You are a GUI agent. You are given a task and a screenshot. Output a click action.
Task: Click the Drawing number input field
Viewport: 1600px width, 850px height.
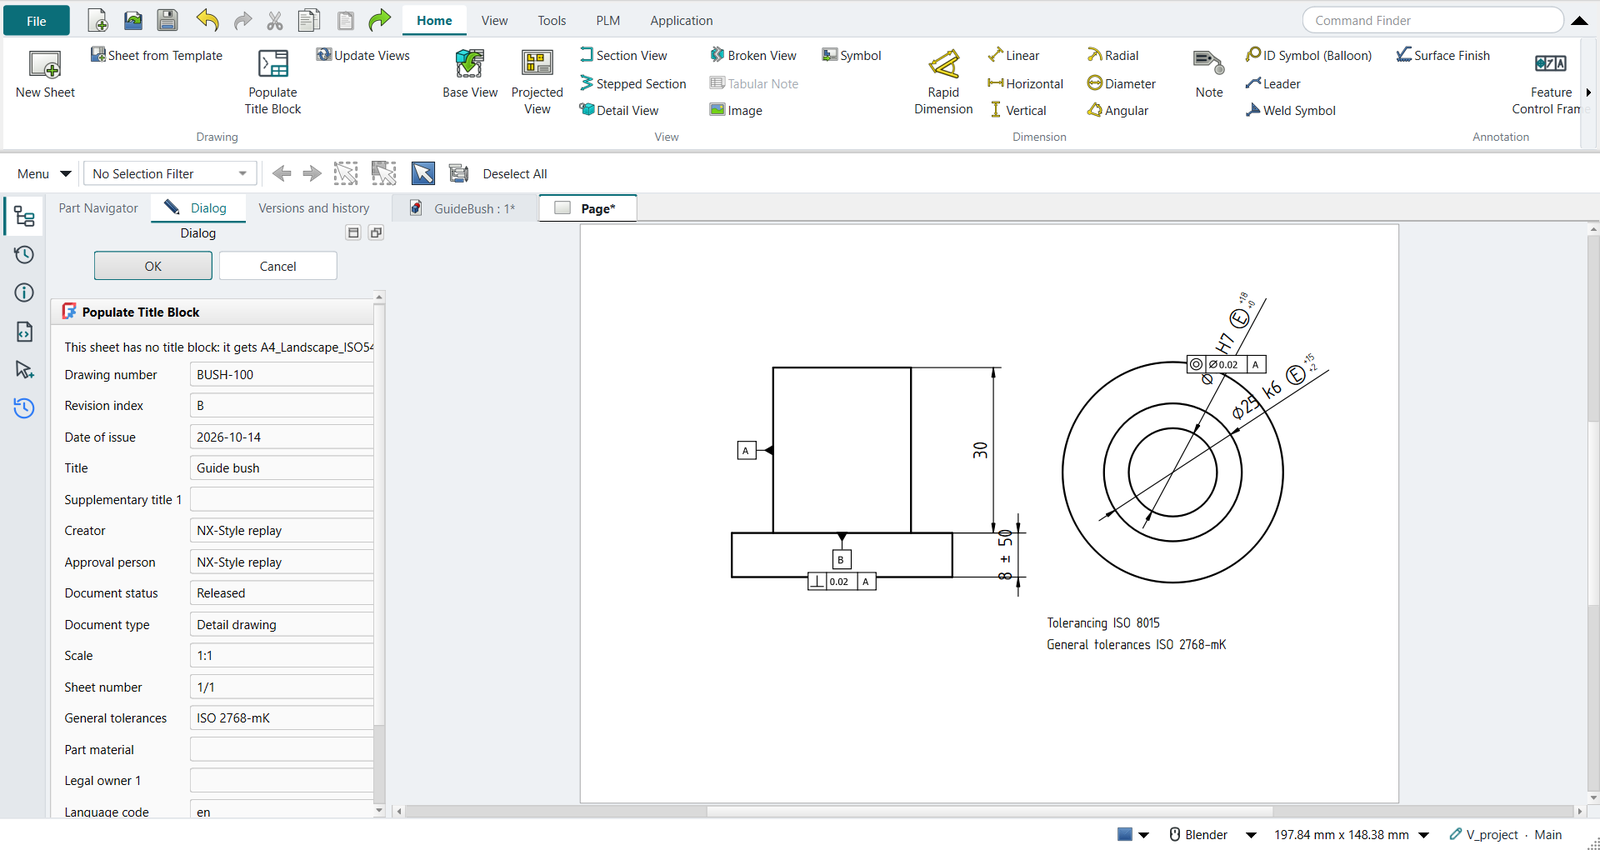281,375
